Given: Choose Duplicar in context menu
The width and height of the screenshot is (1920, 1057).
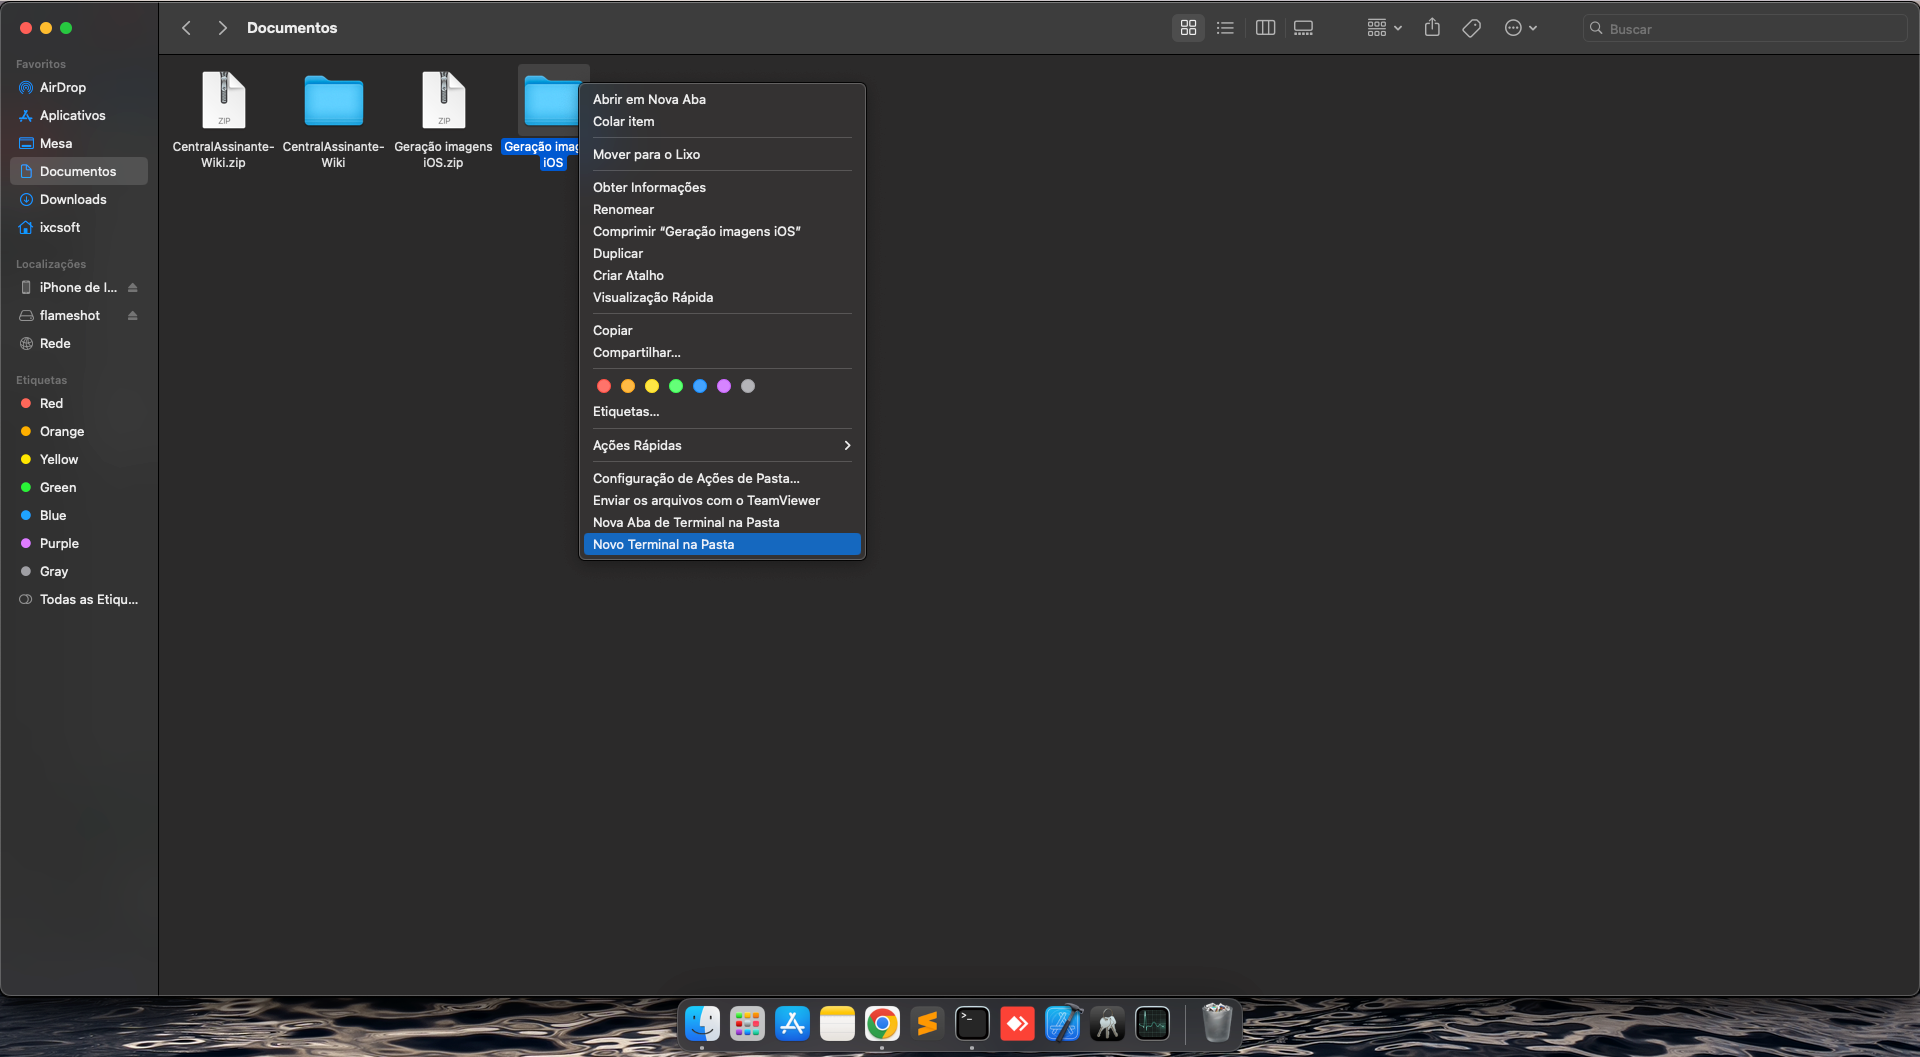Looking at the screenshot, I should 721,254.
